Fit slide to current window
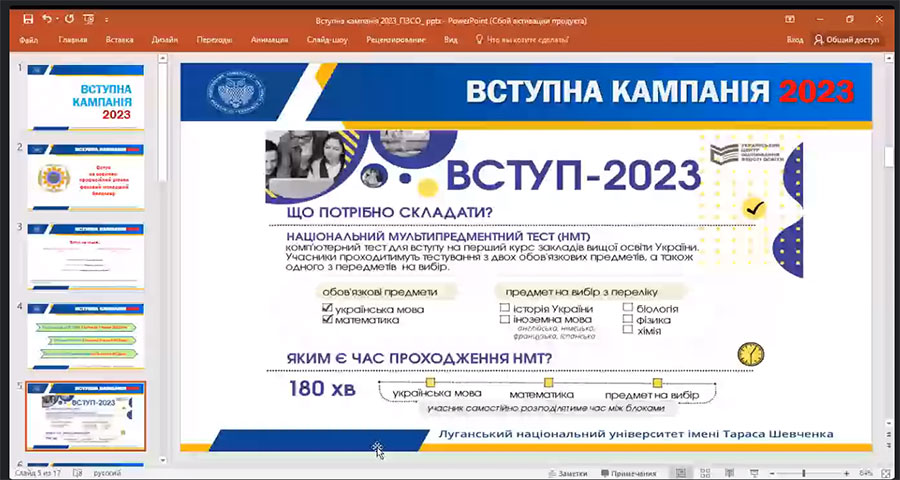This screenshot has width=900, height=480. (885, 473)
